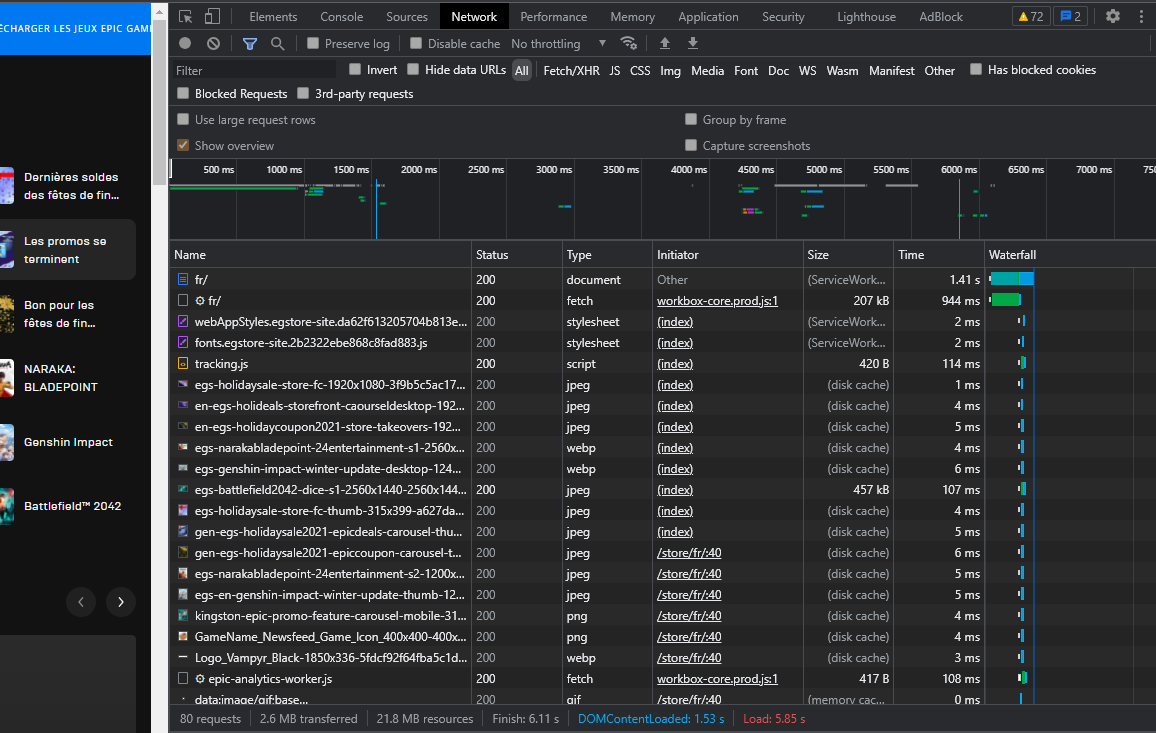Image resolution: width=1156 pixels, height=733 pixels.
Task: Stop recording the network log
Action: pos(185,43)
